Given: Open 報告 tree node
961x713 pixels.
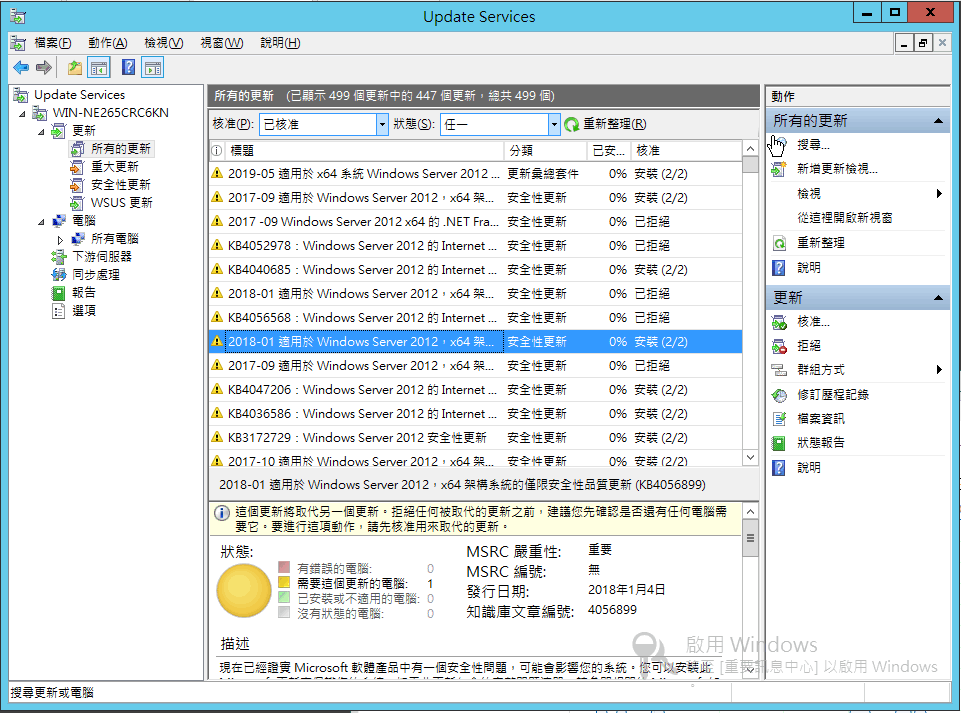Looking at the screenshot, I should pyautogui.click(x=84, y=292).
